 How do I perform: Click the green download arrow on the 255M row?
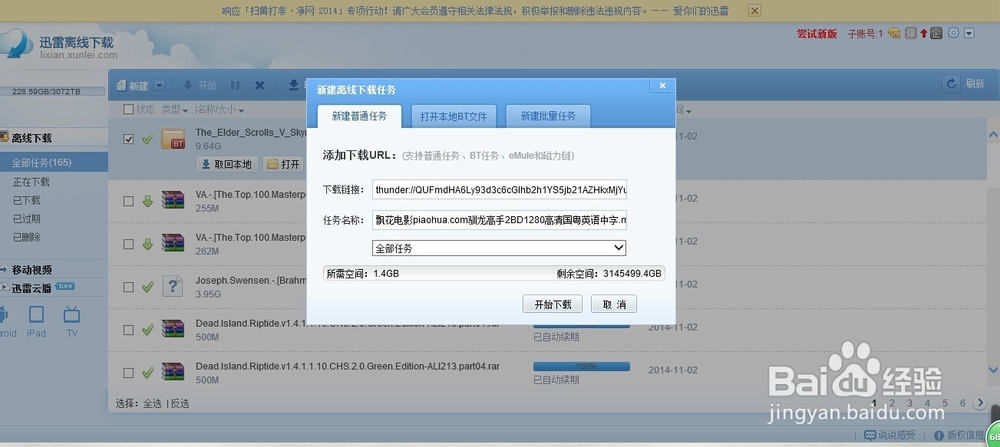(x=148, y=202)
